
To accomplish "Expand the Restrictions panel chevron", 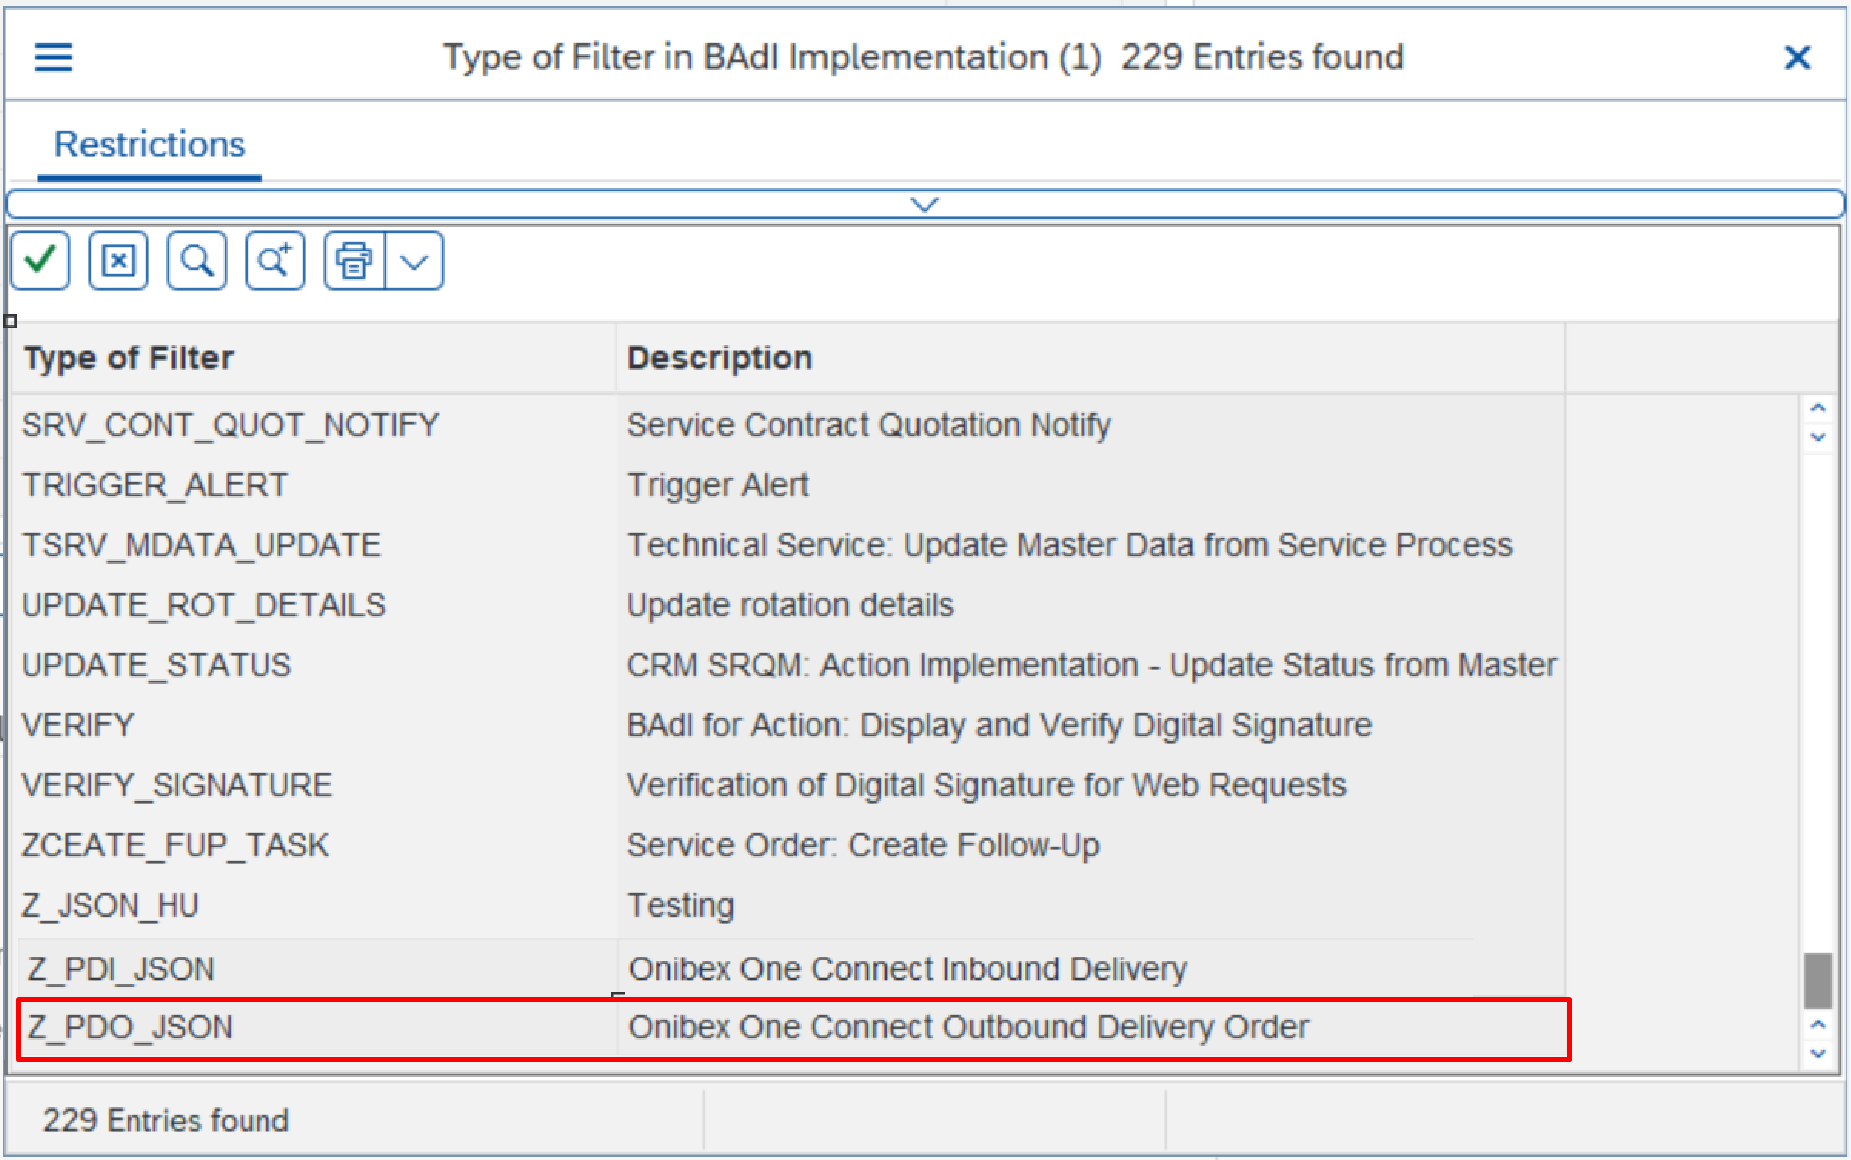I will pos(925,204).
